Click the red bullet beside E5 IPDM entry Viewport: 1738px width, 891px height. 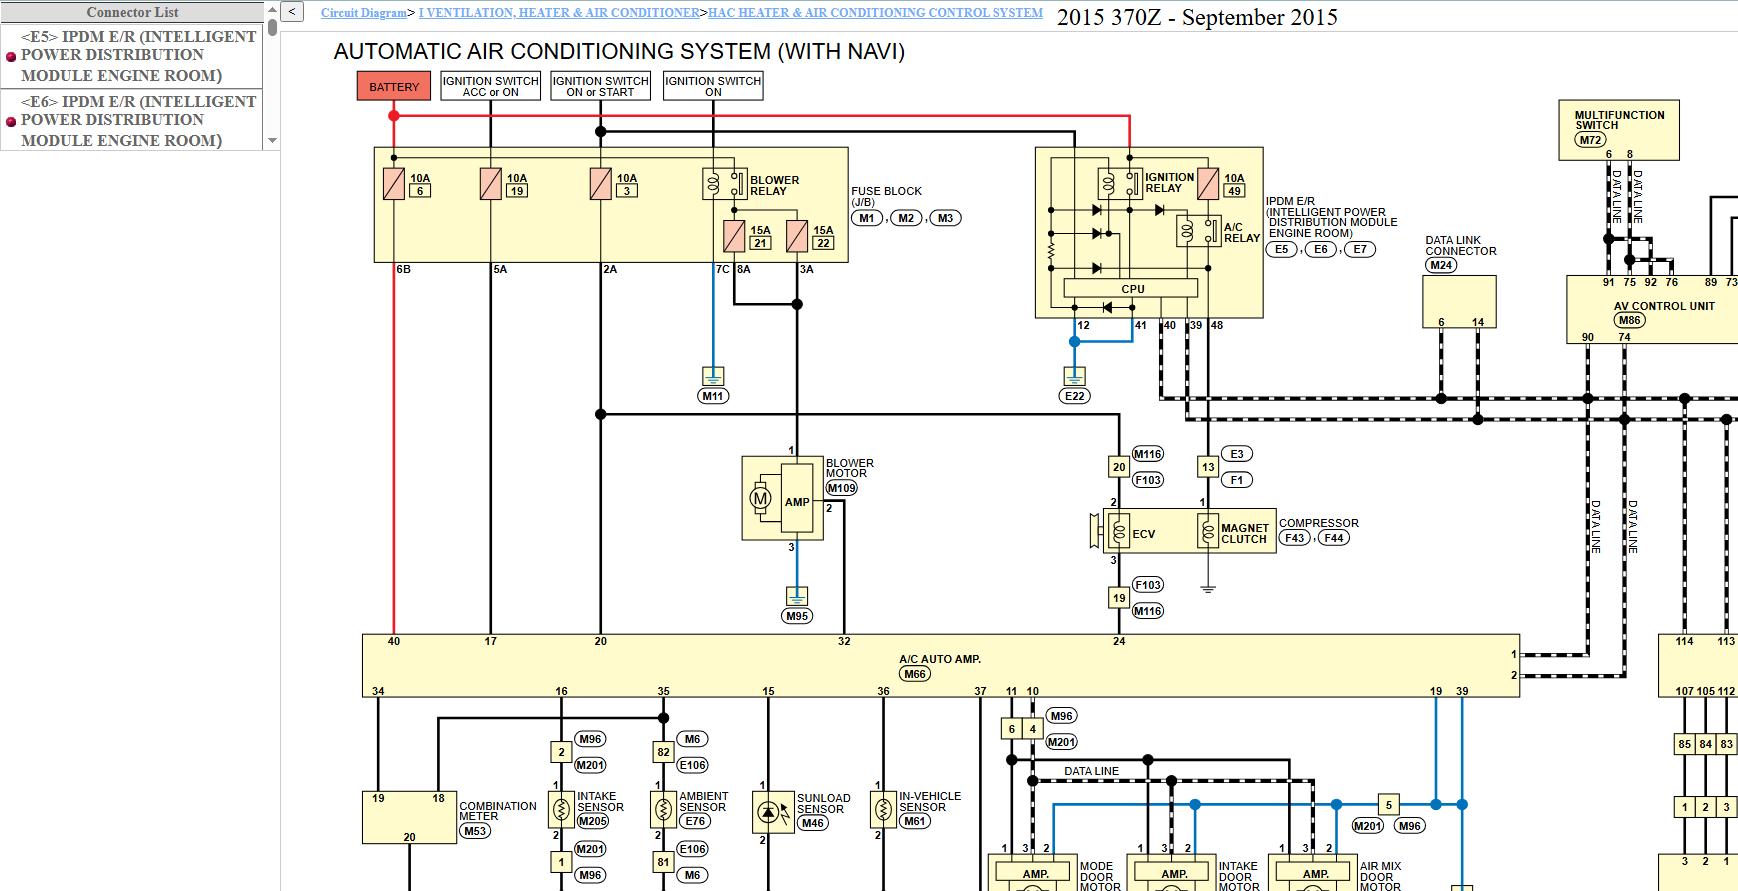pos(11,56)
